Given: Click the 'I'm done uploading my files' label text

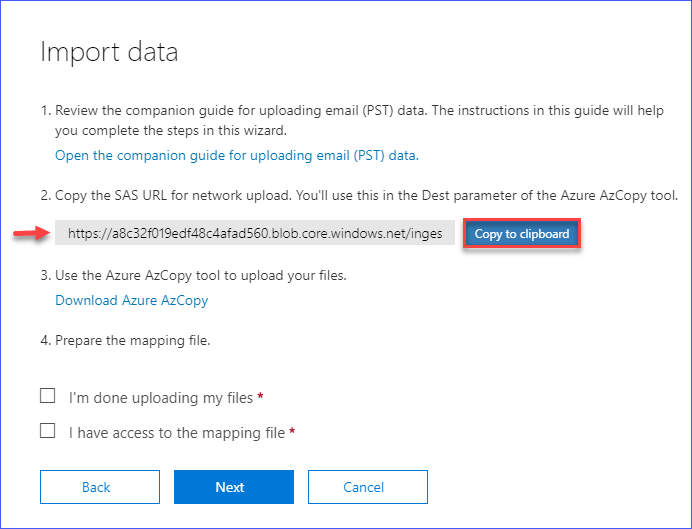Looking at the screenshot, I should [161, 398].
